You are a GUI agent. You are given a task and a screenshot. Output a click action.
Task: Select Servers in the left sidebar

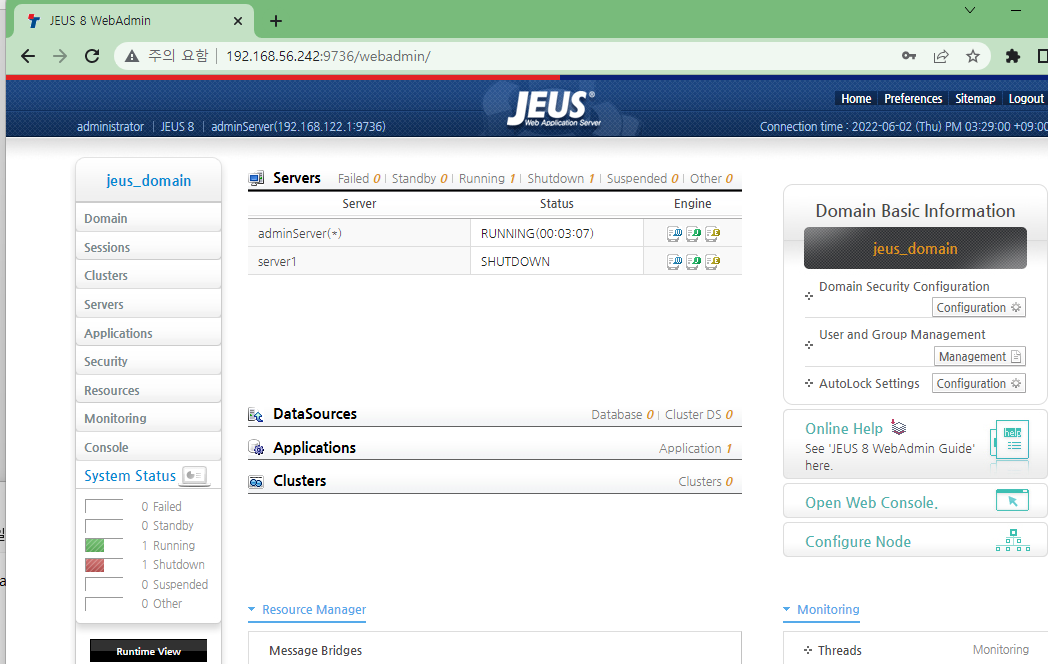148,304
